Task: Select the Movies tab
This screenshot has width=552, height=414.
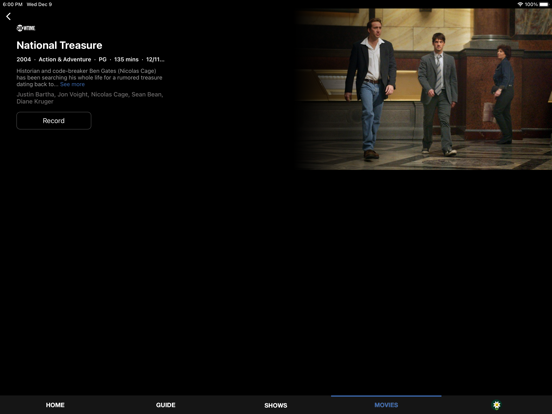Action: point(386,405)
